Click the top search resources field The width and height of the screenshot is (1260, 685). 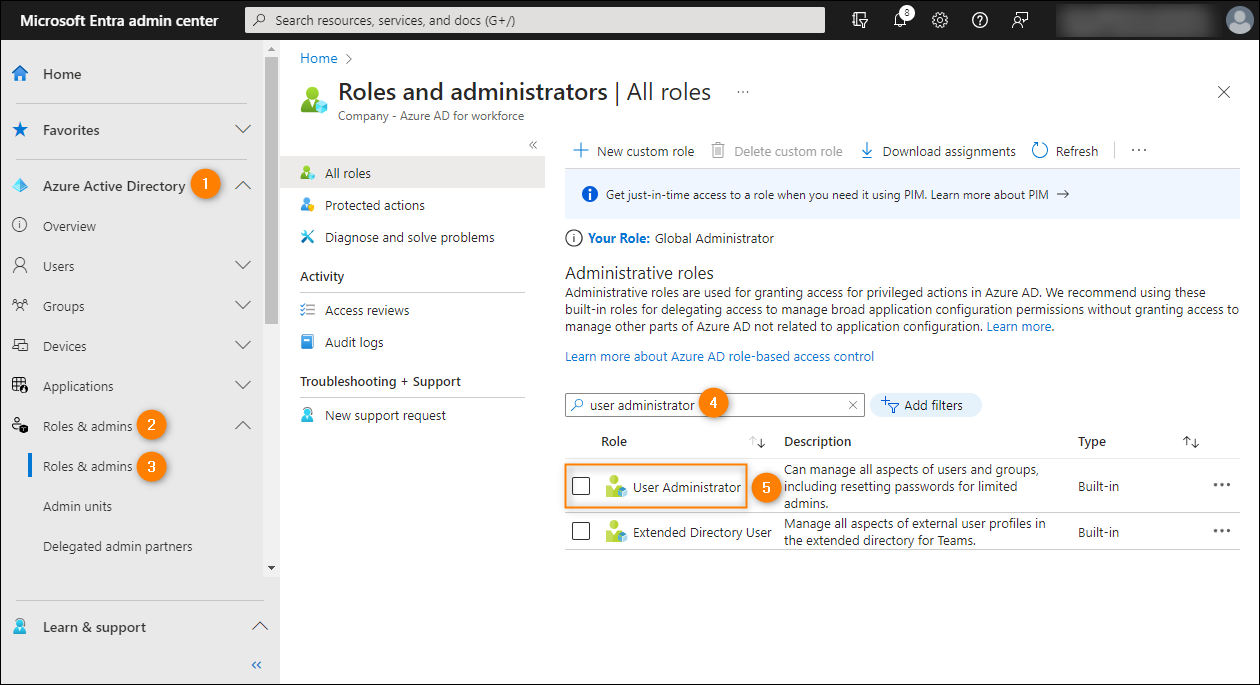(535, 20)
